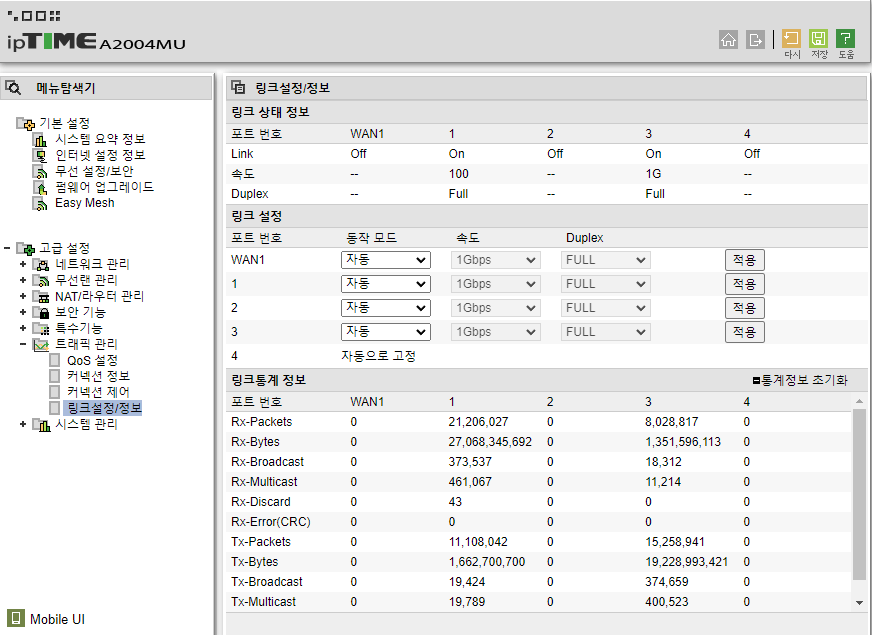Click the 메뉴탐색기 search magnifier icon
Screen dimensions: 872x635
[13, 88]
